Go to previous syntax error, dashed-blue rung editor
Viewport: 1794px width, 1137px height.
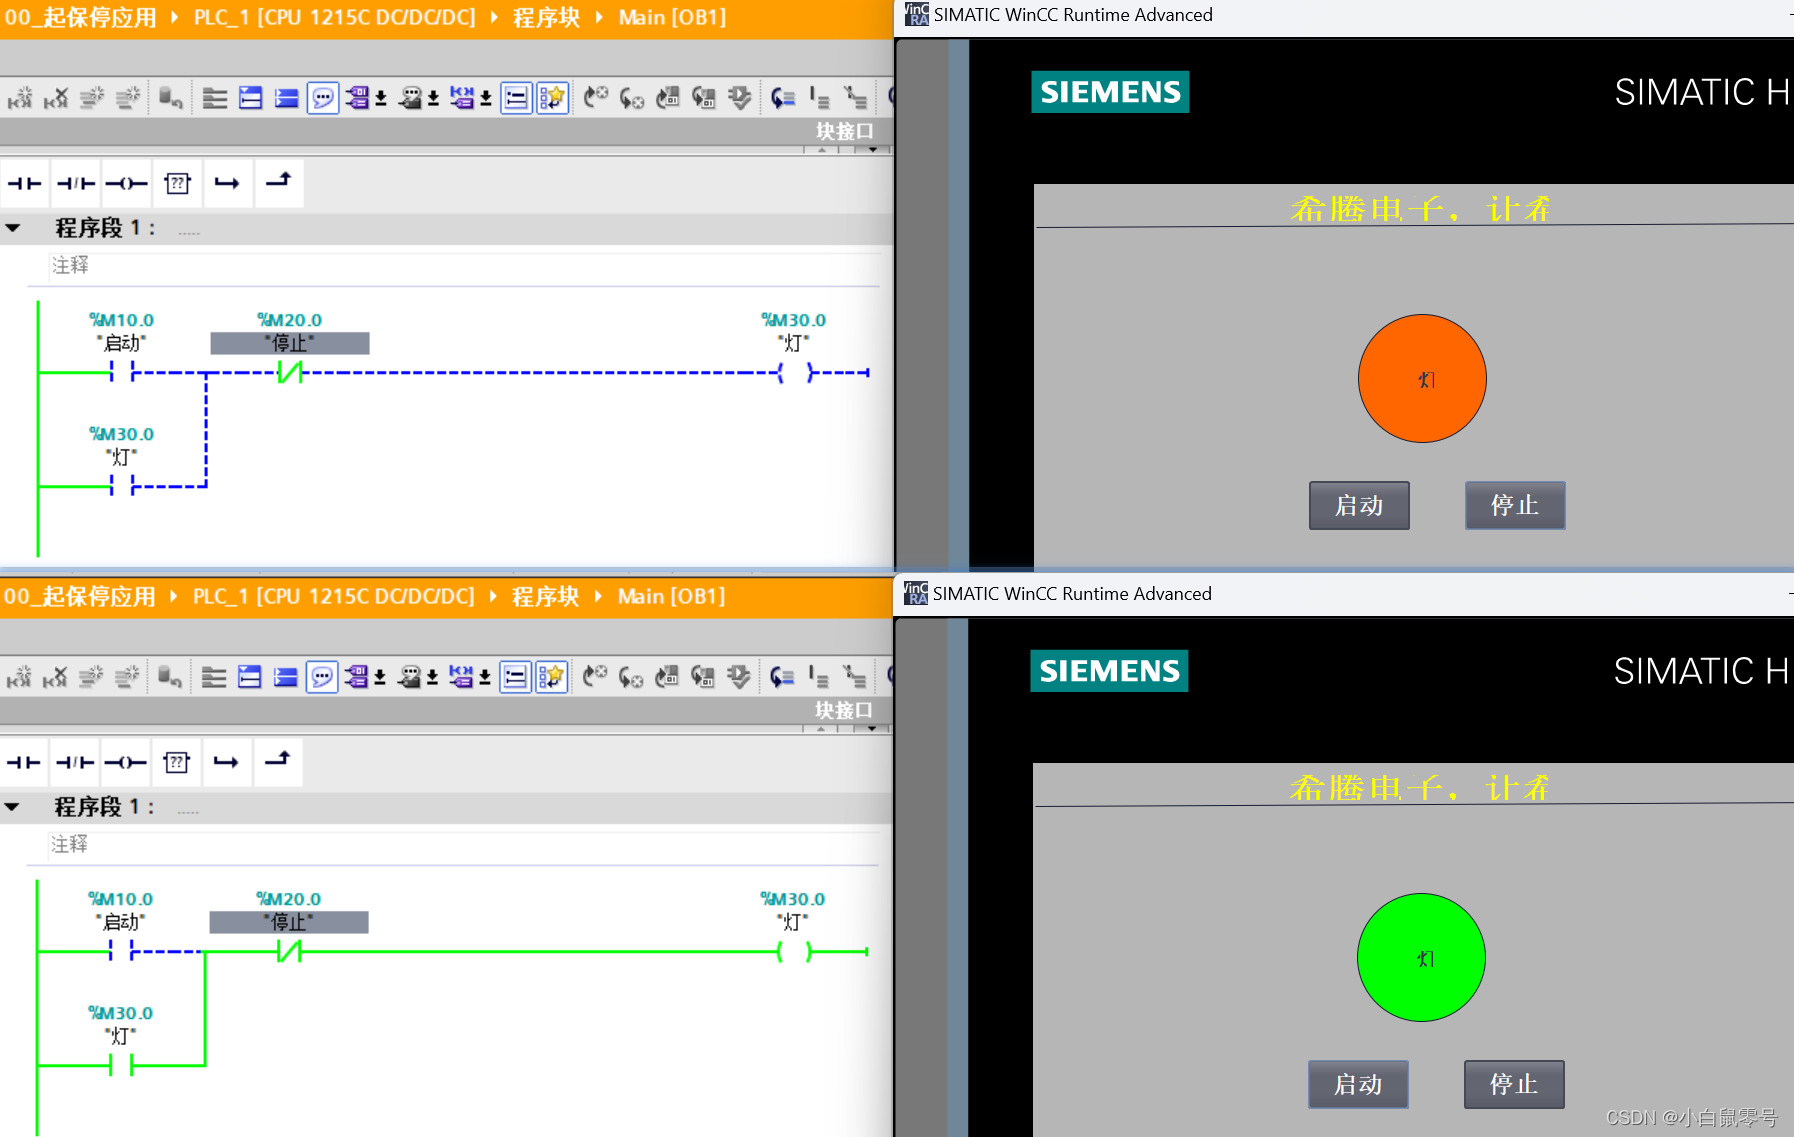point(596,98)
